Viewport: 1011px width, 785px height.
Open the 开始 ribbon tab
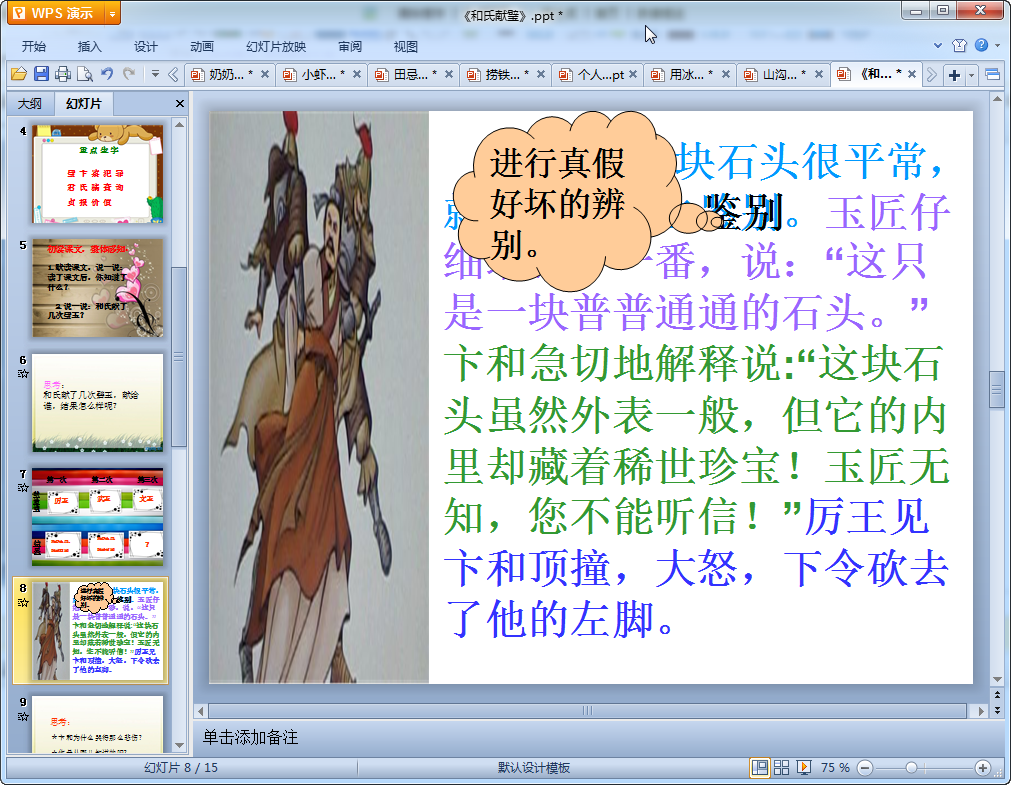[x=34, y=46]
